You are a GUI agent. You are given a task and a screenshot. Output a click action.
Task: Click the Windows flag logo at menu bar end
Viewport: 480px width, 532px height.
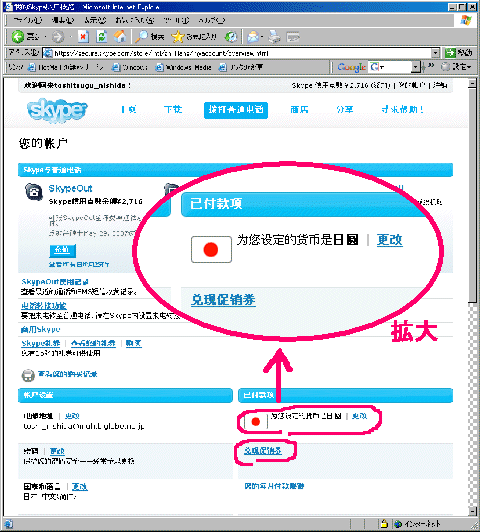click(466, 20)
